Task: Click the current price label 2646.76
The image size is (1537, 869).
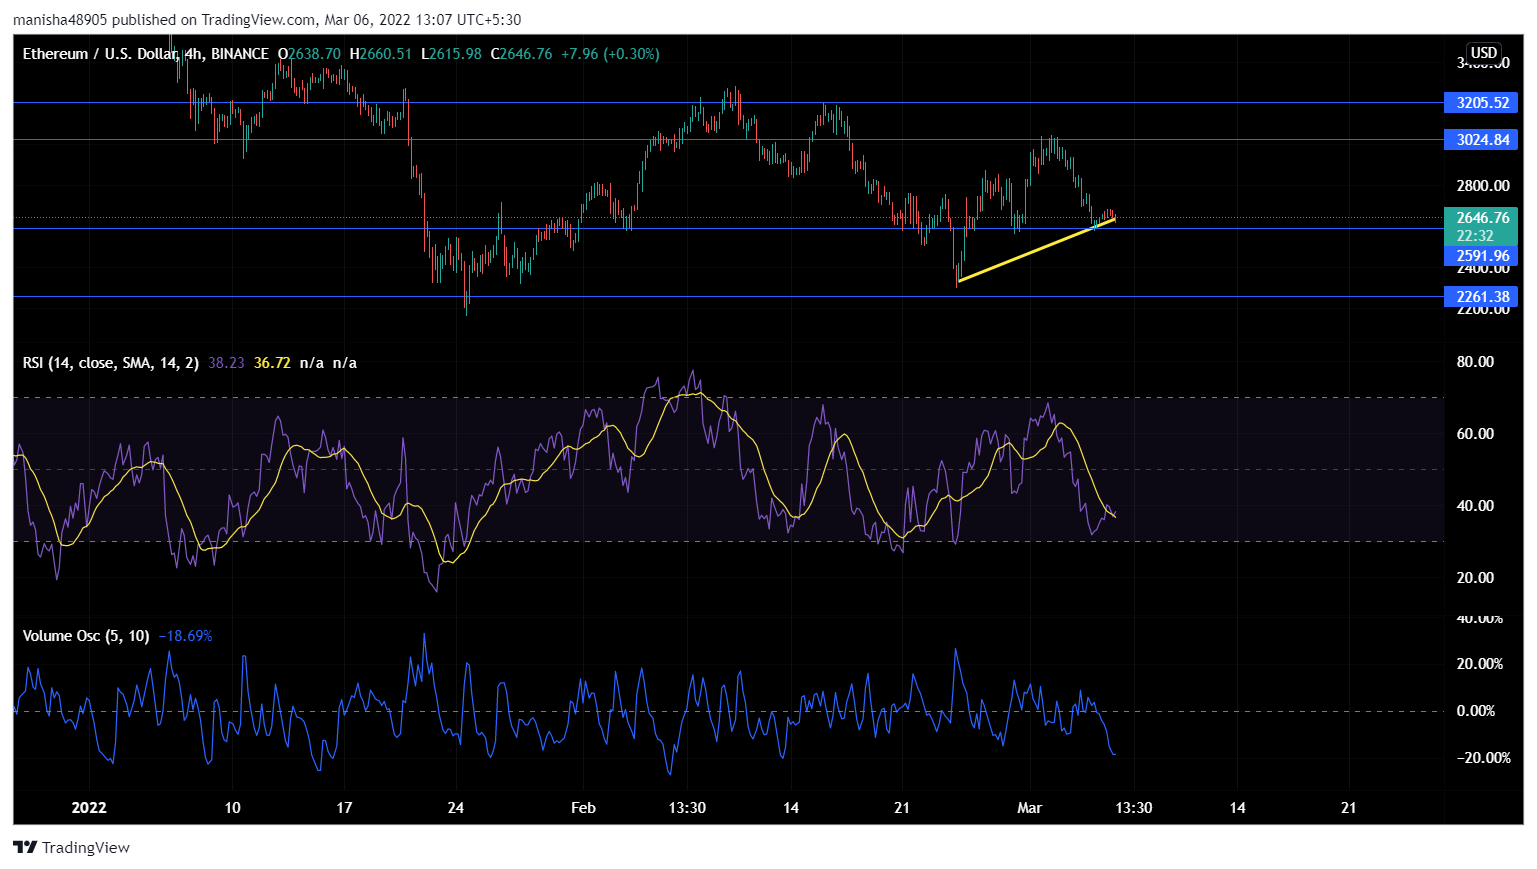Action: click(x=1481, y=218)
